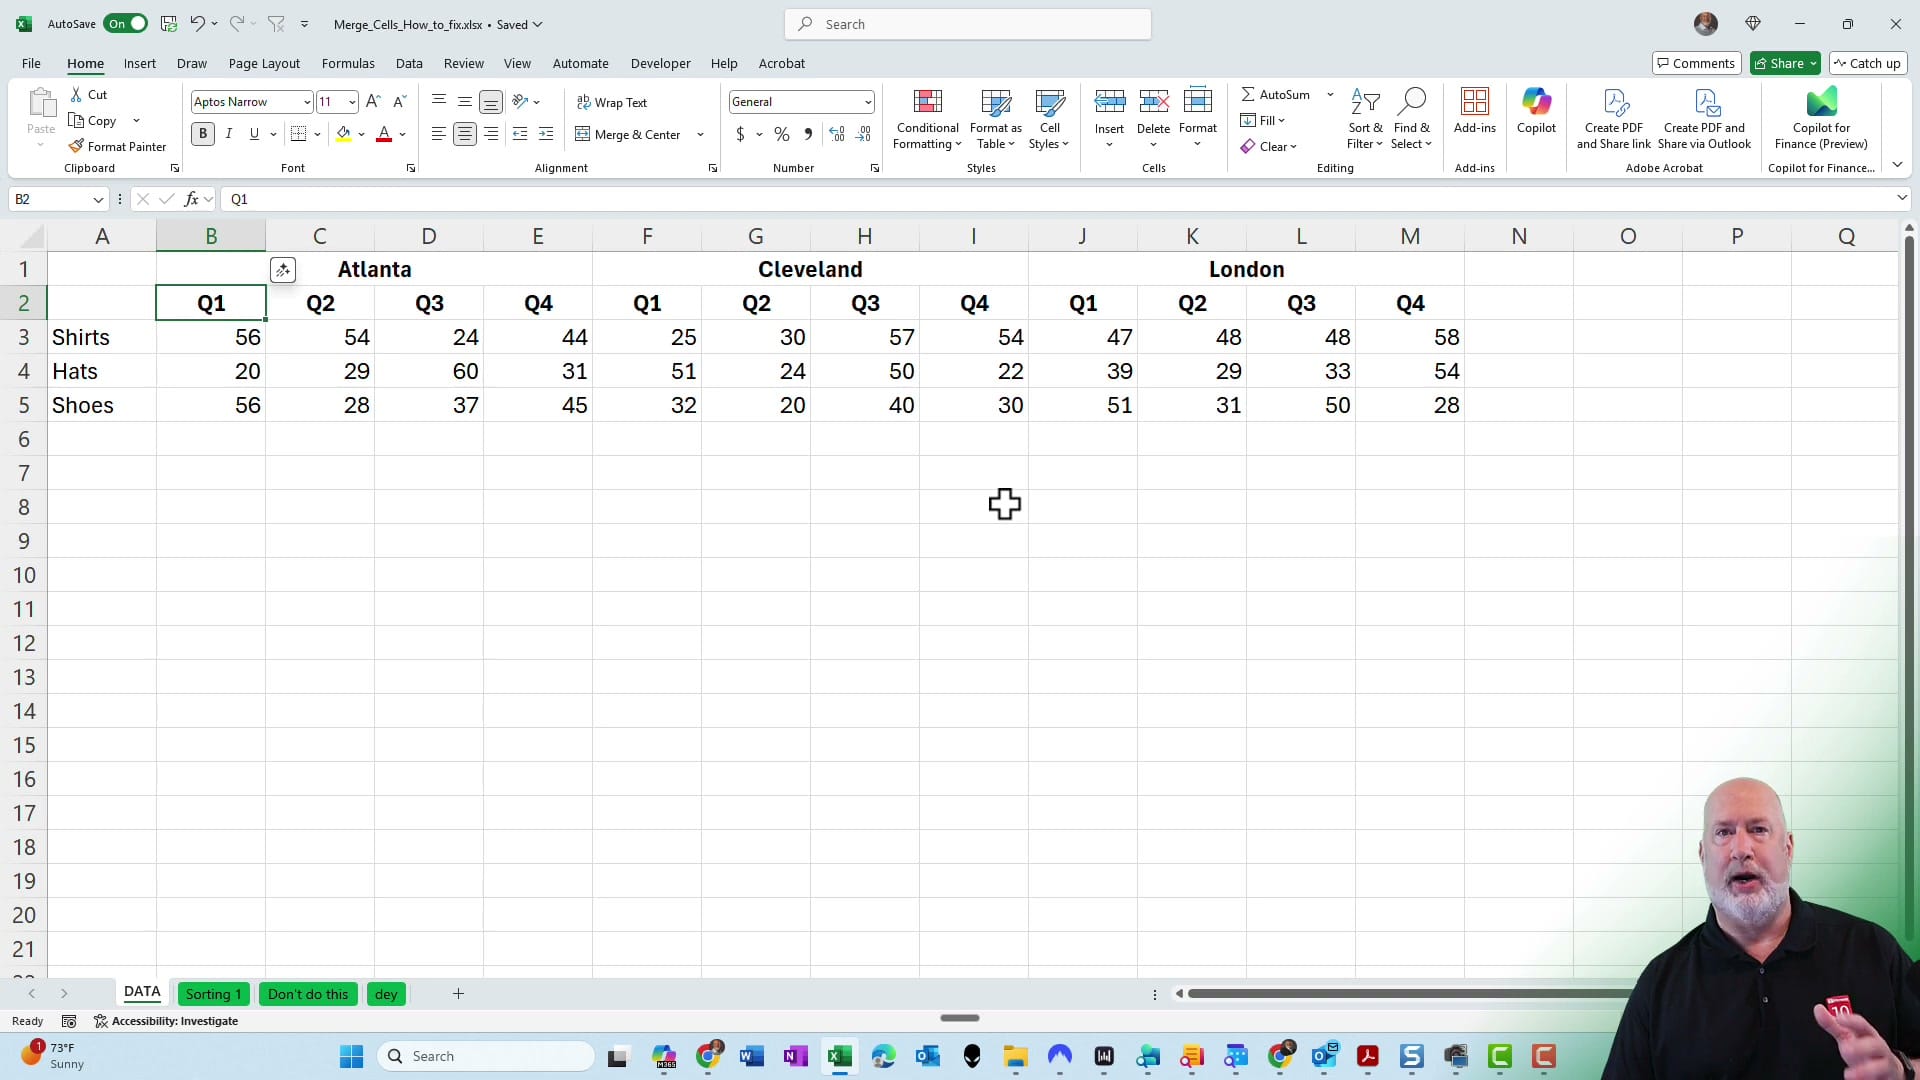The image size is (1920, 1080).
Task: Select the Format Painter tool
Action: click(117, 146)
